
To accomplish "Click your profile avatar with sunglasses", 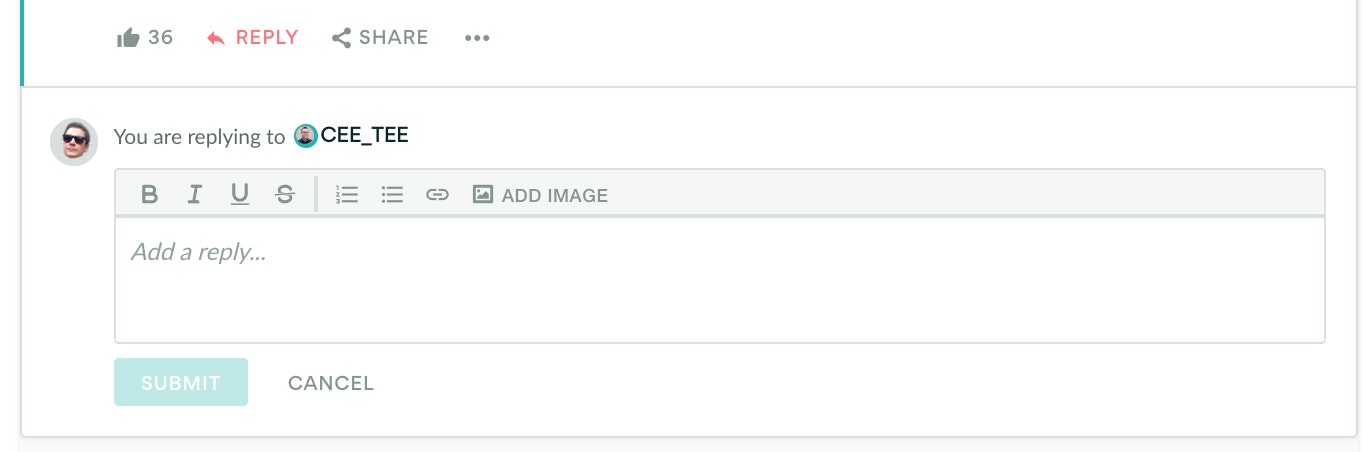I will [x=74, y=142].
